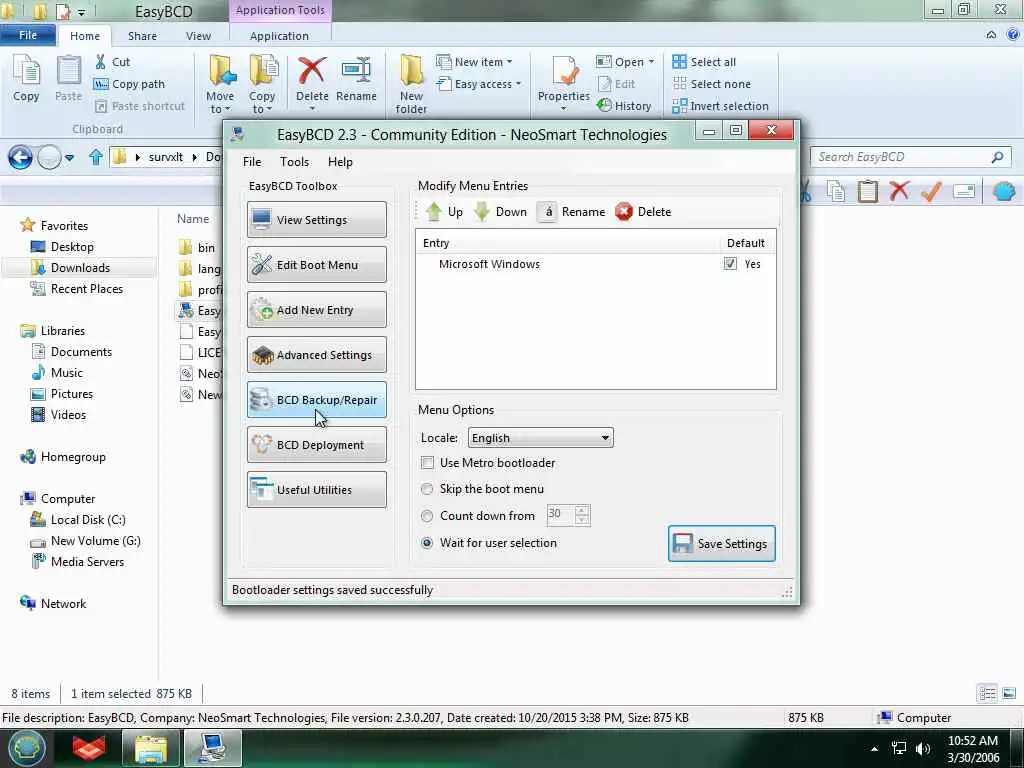This screenshot has height=768, width=1024.
Task: Create New folder from ribbon
Action: click(411, 84)
